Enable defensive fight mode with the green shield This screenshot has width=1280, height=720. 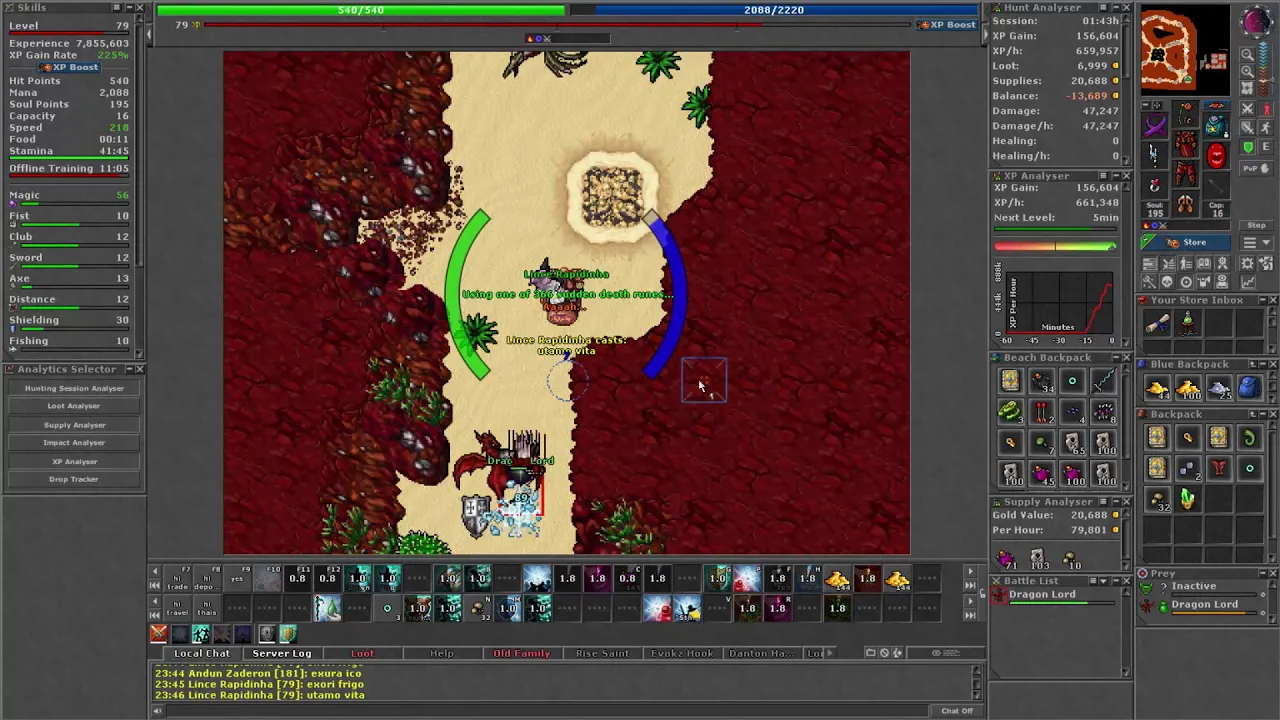(1247, 147)
